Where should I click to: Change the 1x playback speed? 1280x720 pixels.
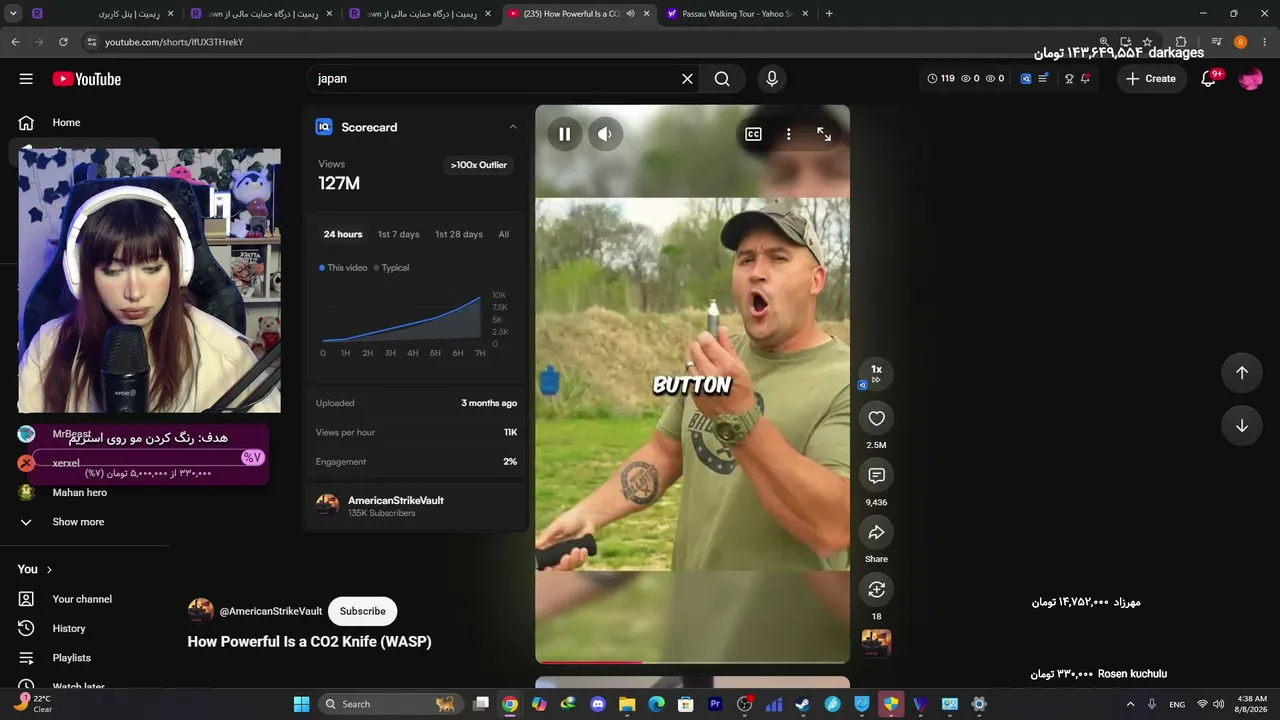[876, 373]
